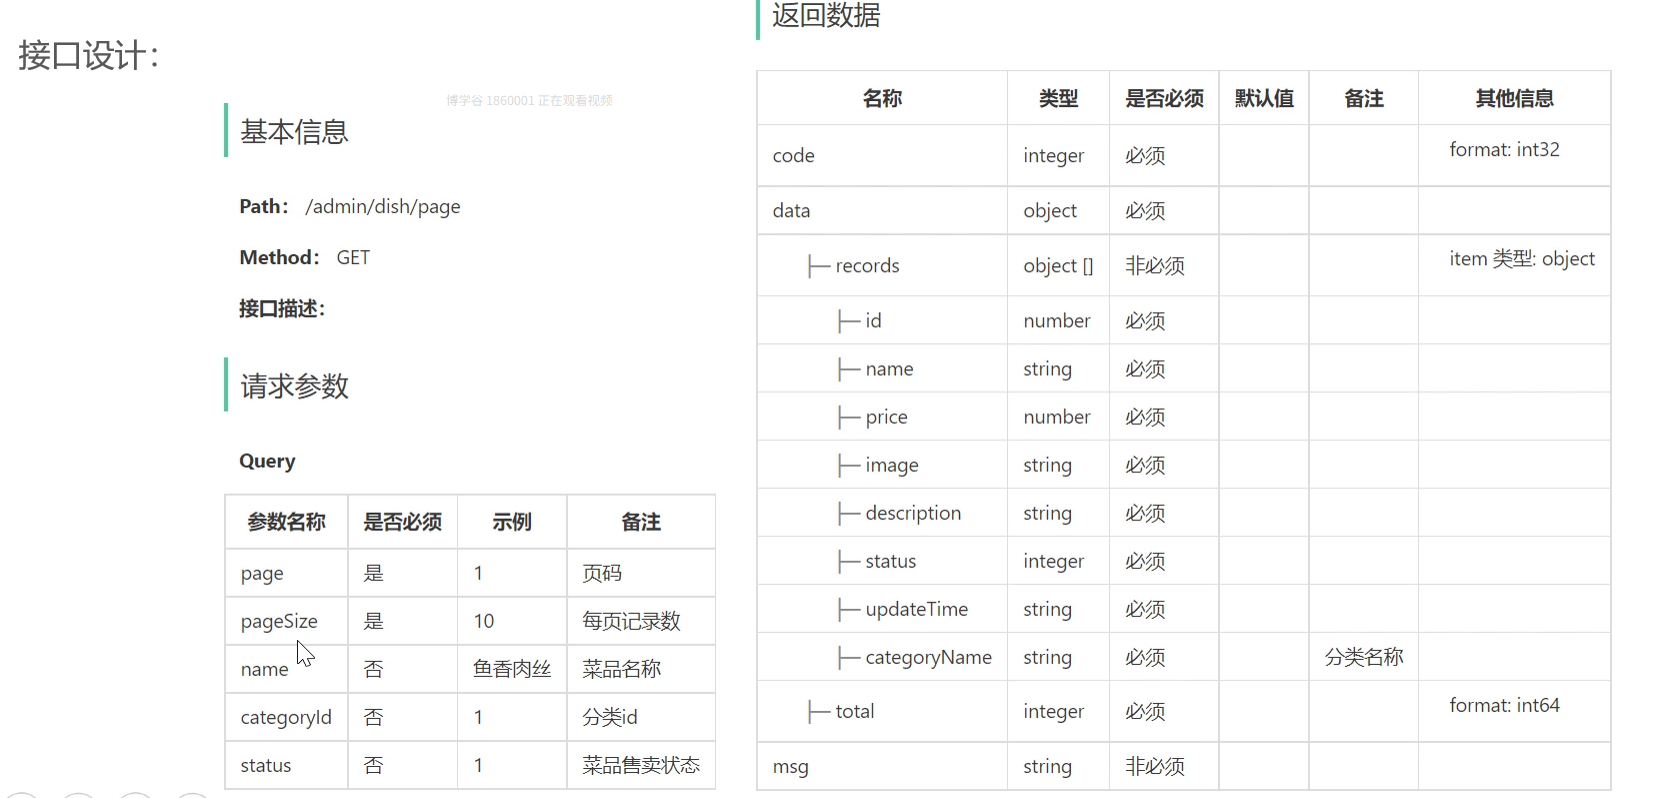
Task: Select the 返回数据 section title
Action: [x=826, y=15]
